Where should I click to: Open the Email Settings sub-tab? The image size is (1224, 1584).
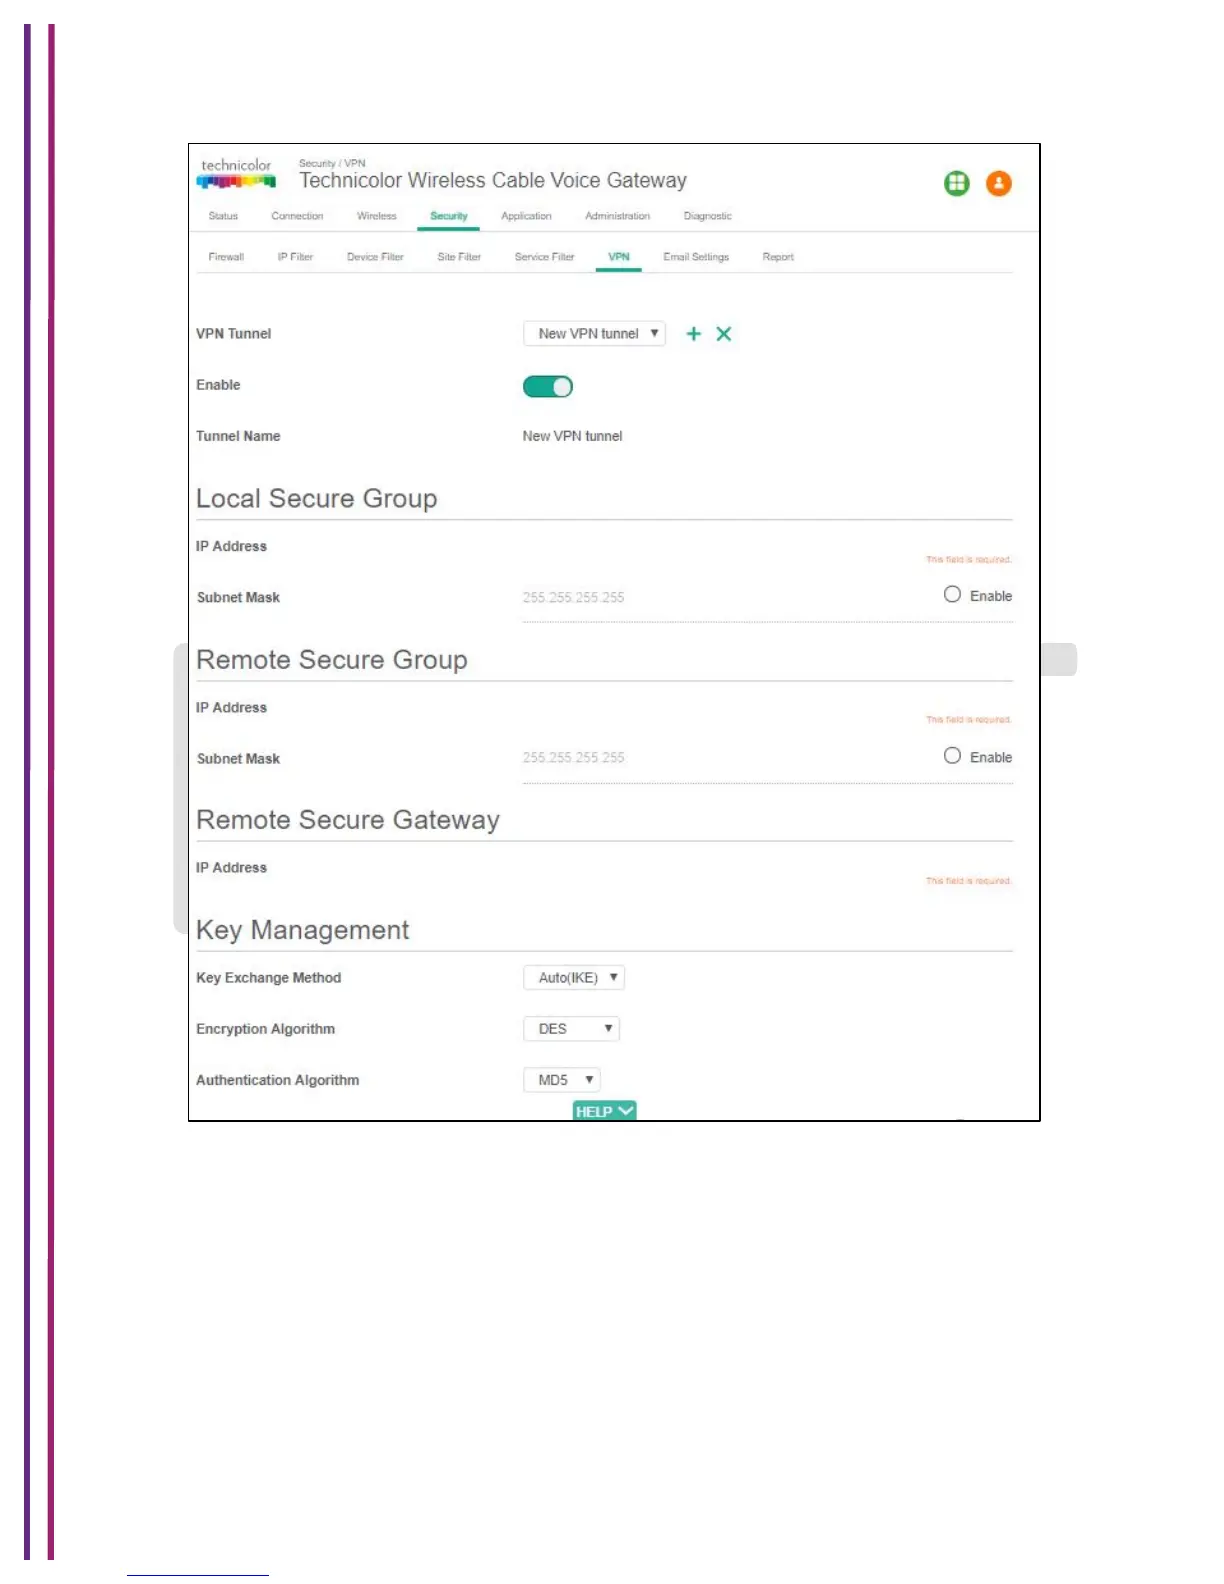pyautogui.click(x=696, y=257)
